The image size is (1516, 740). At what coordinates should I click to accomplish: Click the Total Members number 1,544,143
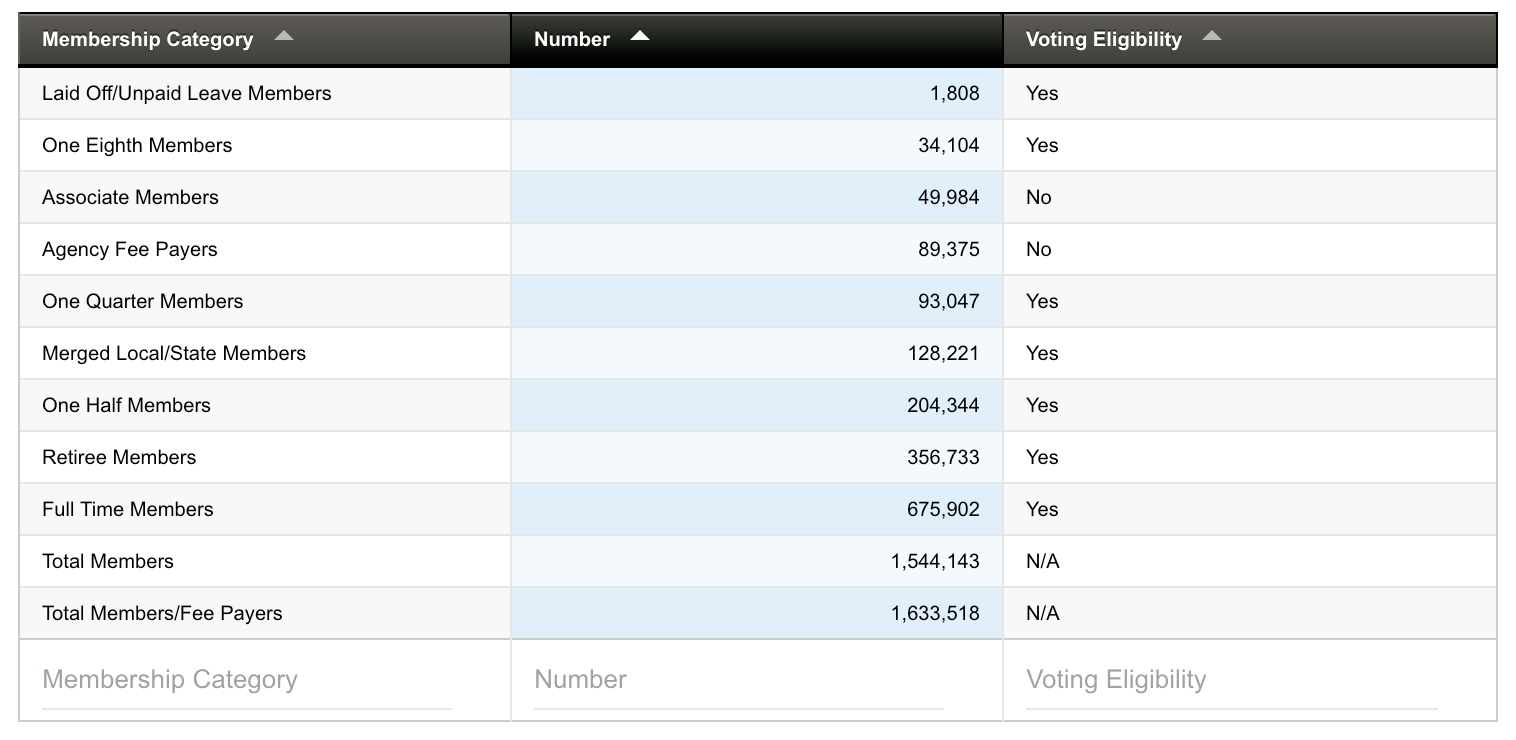coord(935,561)
